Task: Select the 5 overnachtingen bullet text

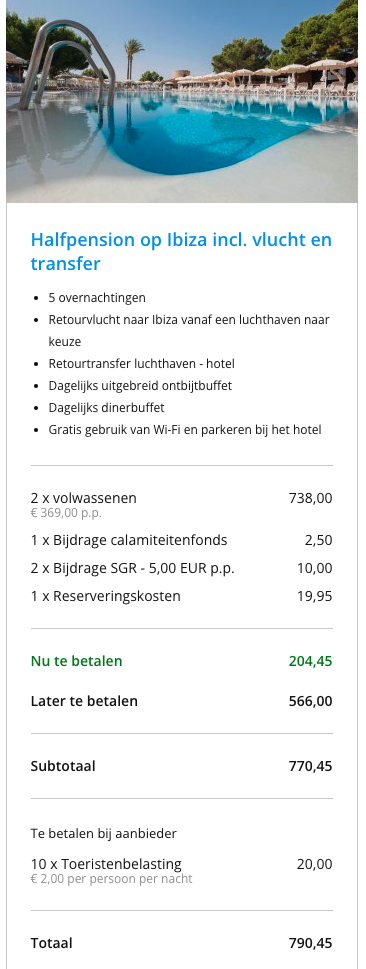Action: [97, 298]
